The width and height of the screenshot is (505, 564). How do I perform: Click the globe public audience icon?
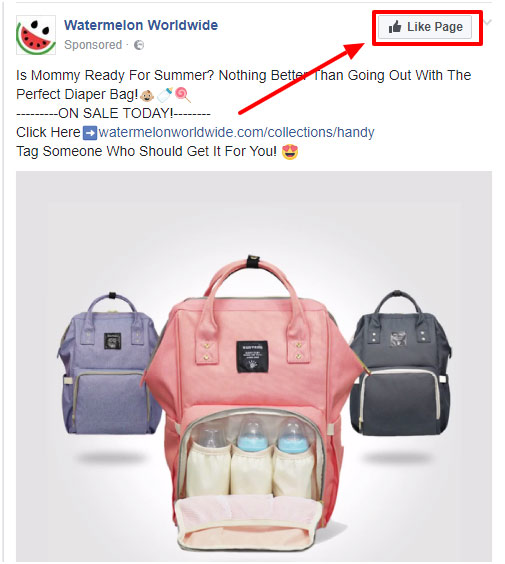click(x=139, y=45)
